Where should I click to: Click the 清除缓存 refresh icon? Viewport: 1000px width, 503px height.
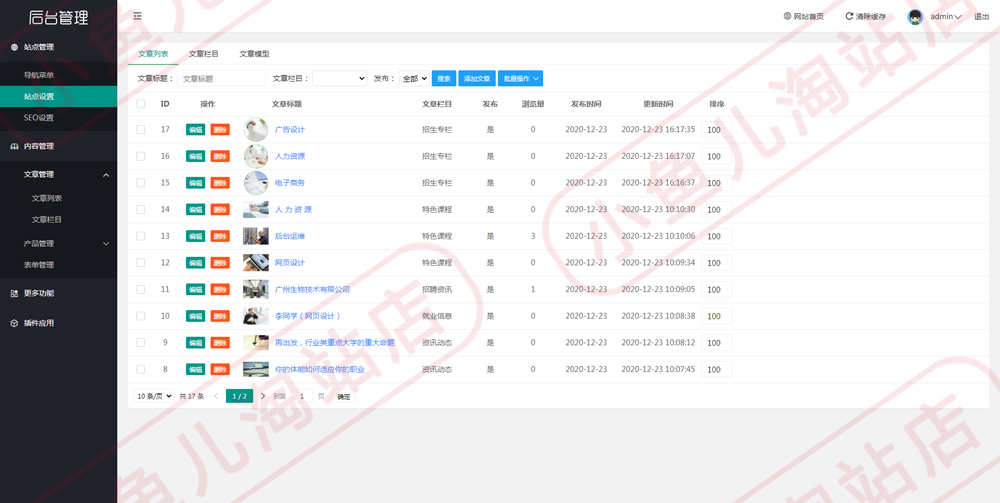(849, 17)
